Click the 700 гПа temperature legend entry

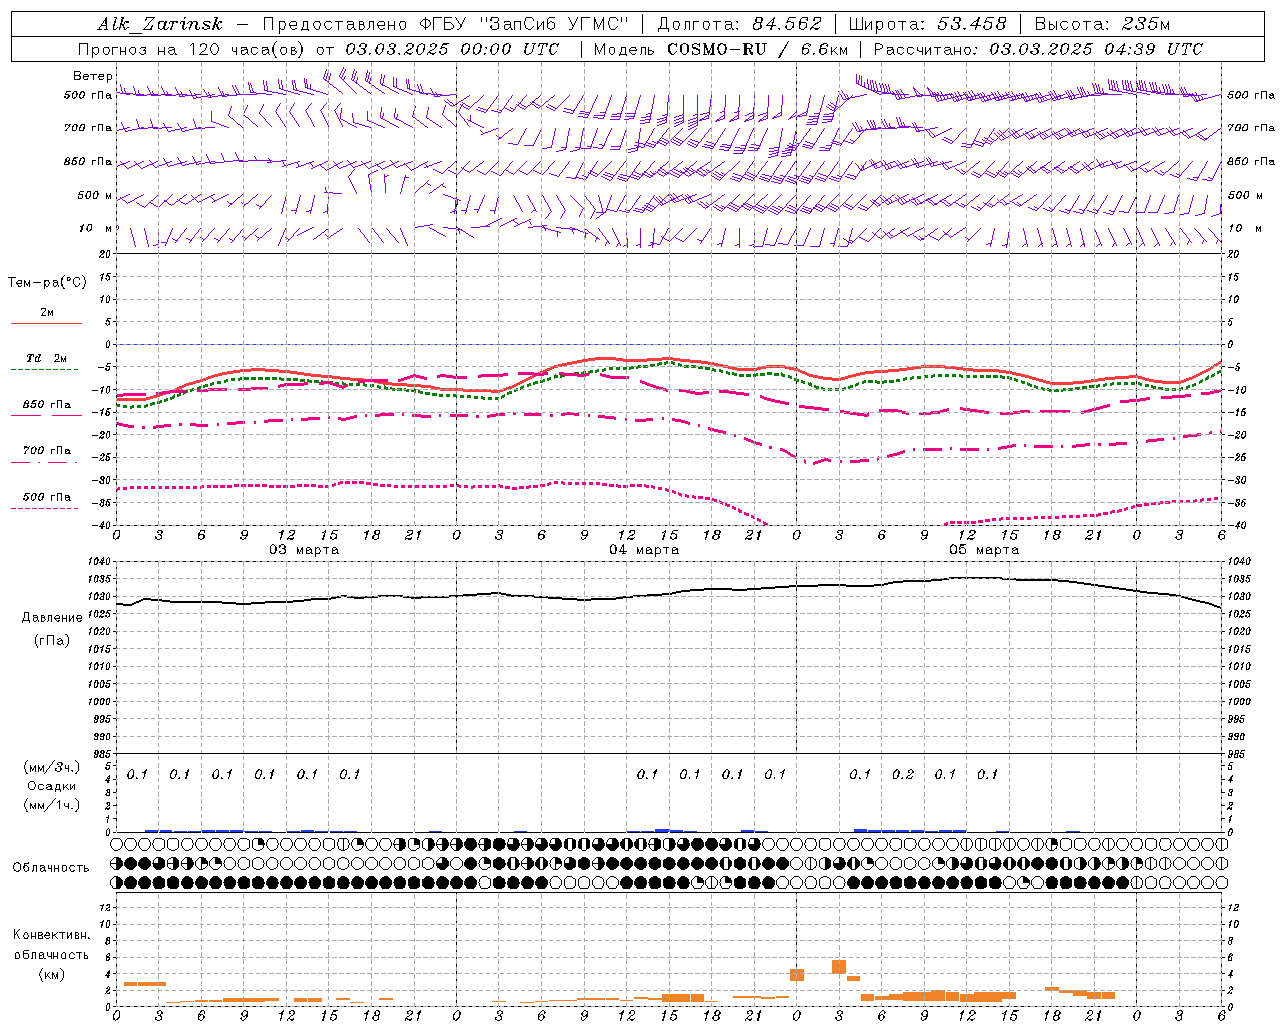[47, 451]
